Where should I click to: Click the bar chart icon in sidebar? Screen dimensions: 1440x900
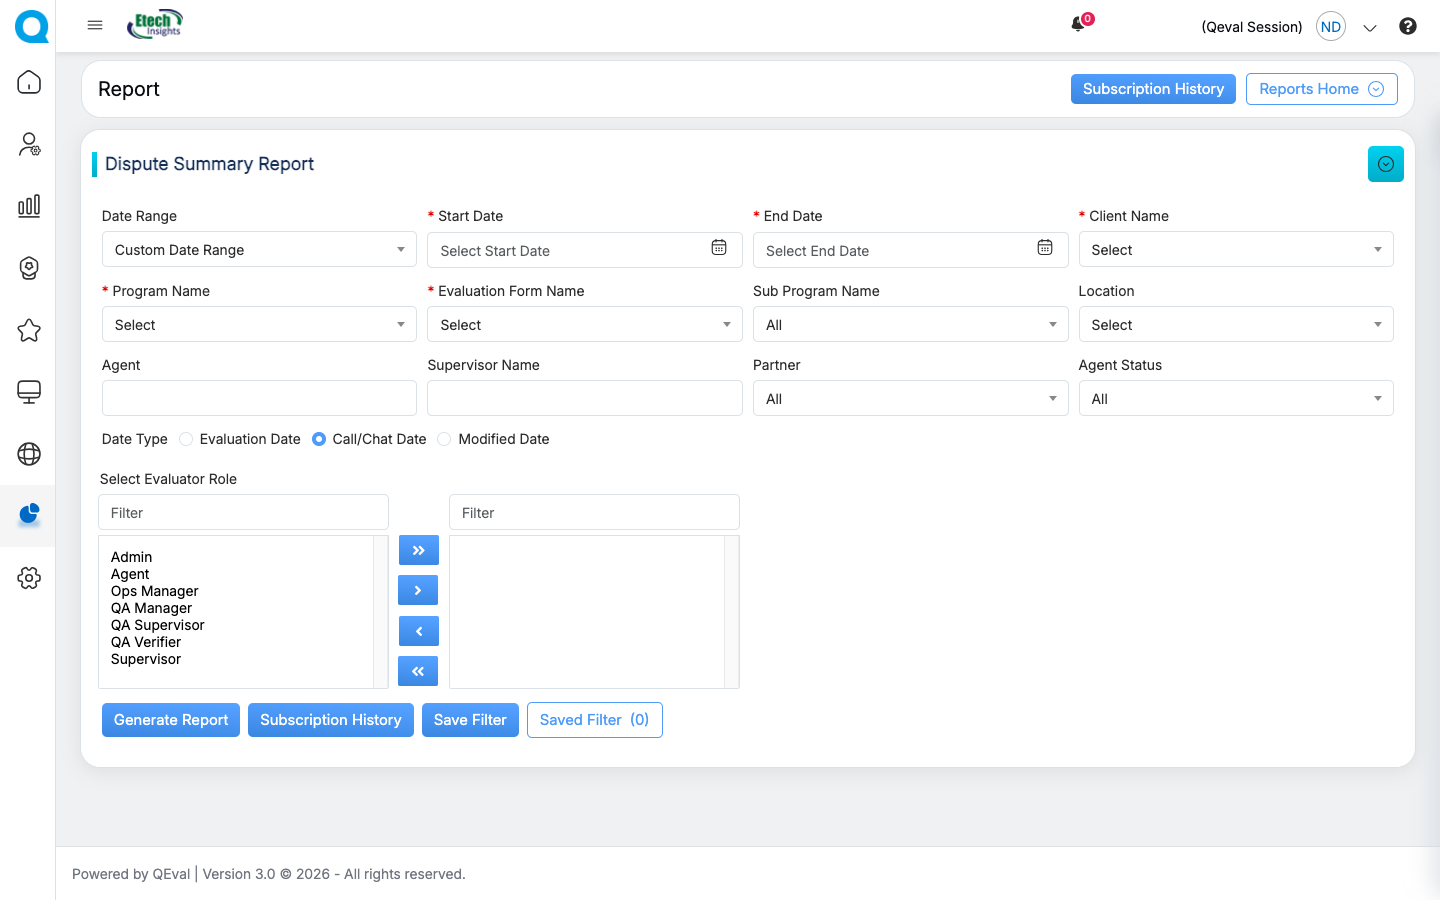point(29,206)
